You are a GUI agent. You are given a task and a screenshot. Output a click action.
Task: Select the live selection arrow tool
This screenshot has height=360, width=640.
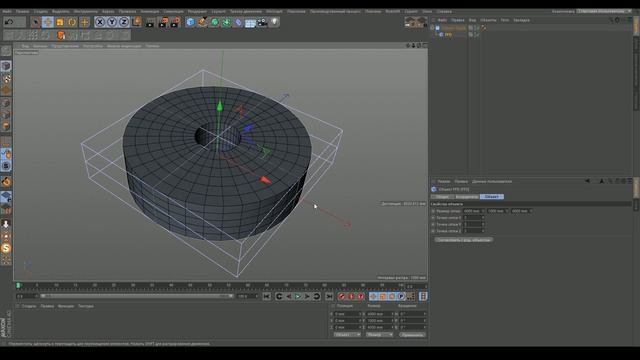(x=36, y=22)
